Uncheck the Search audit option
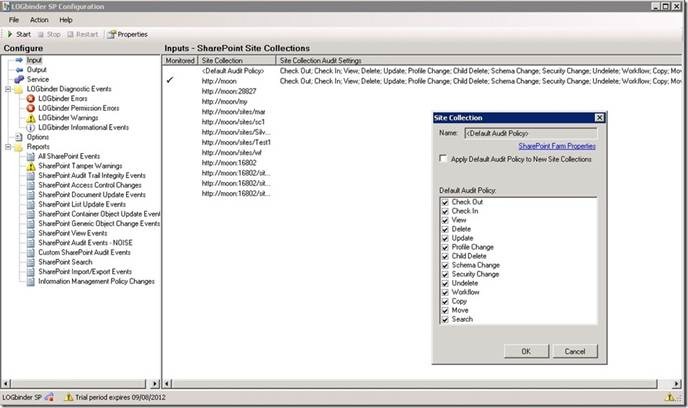The image size is (688, 408). click(444, 320)
